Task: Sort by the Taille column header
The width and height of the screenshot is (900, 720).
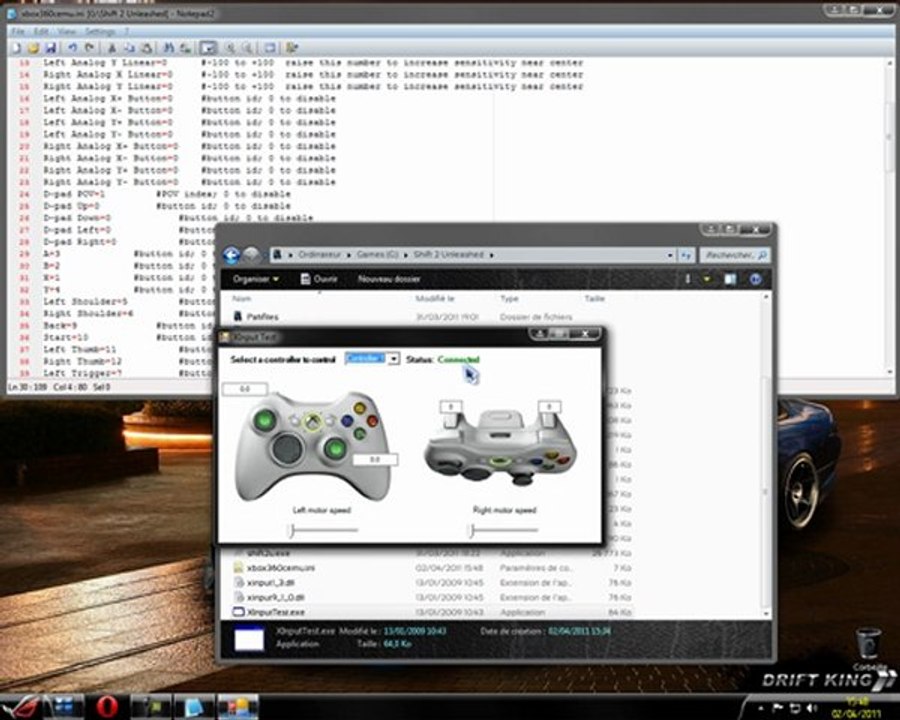Action: click(594, 299)
